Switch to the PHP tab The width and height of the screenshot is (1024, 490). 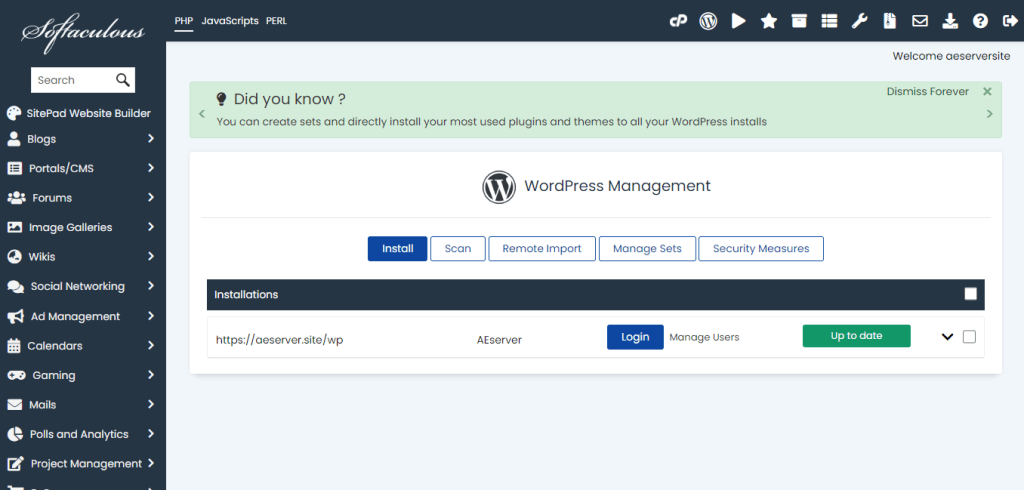(184, 21)
